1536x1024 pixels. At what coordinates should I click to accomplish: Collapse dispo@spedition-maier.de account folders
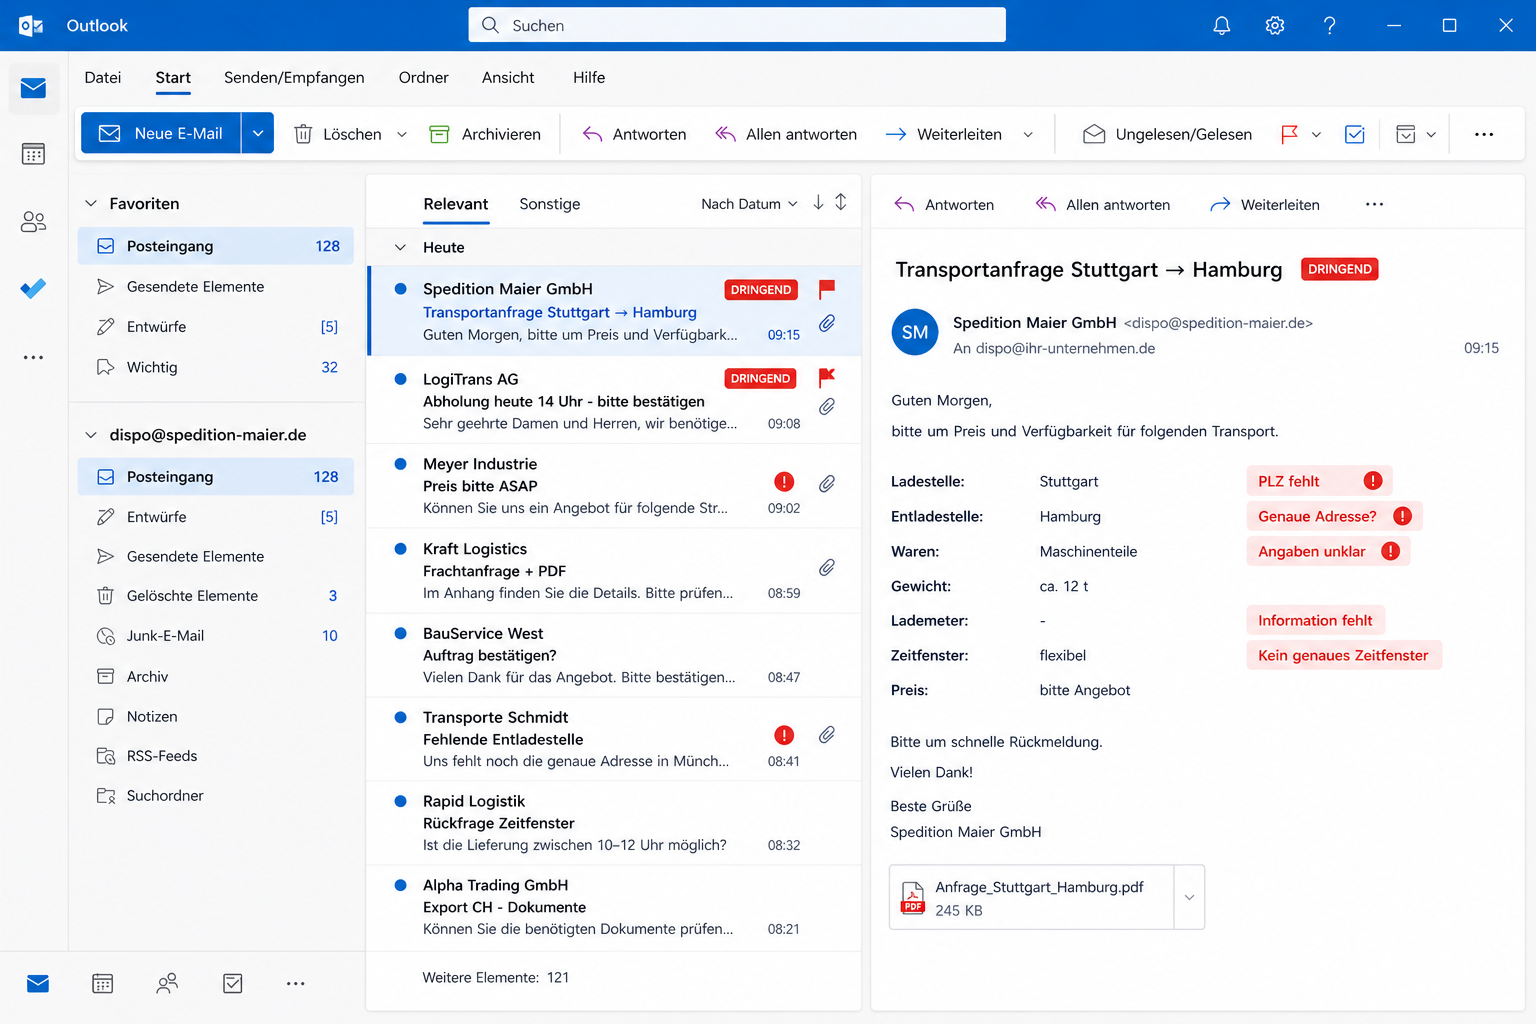(x=91, y=435)
